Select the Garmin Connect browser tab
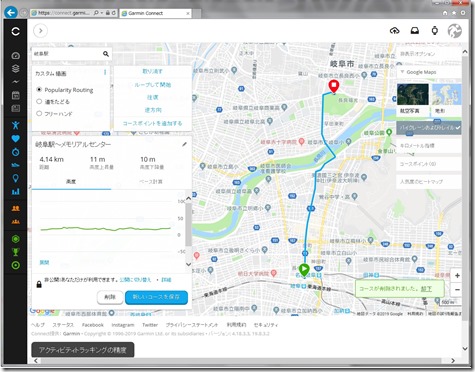Image resolution: width=475 pixels, height=372 pixels. (155, 13)
